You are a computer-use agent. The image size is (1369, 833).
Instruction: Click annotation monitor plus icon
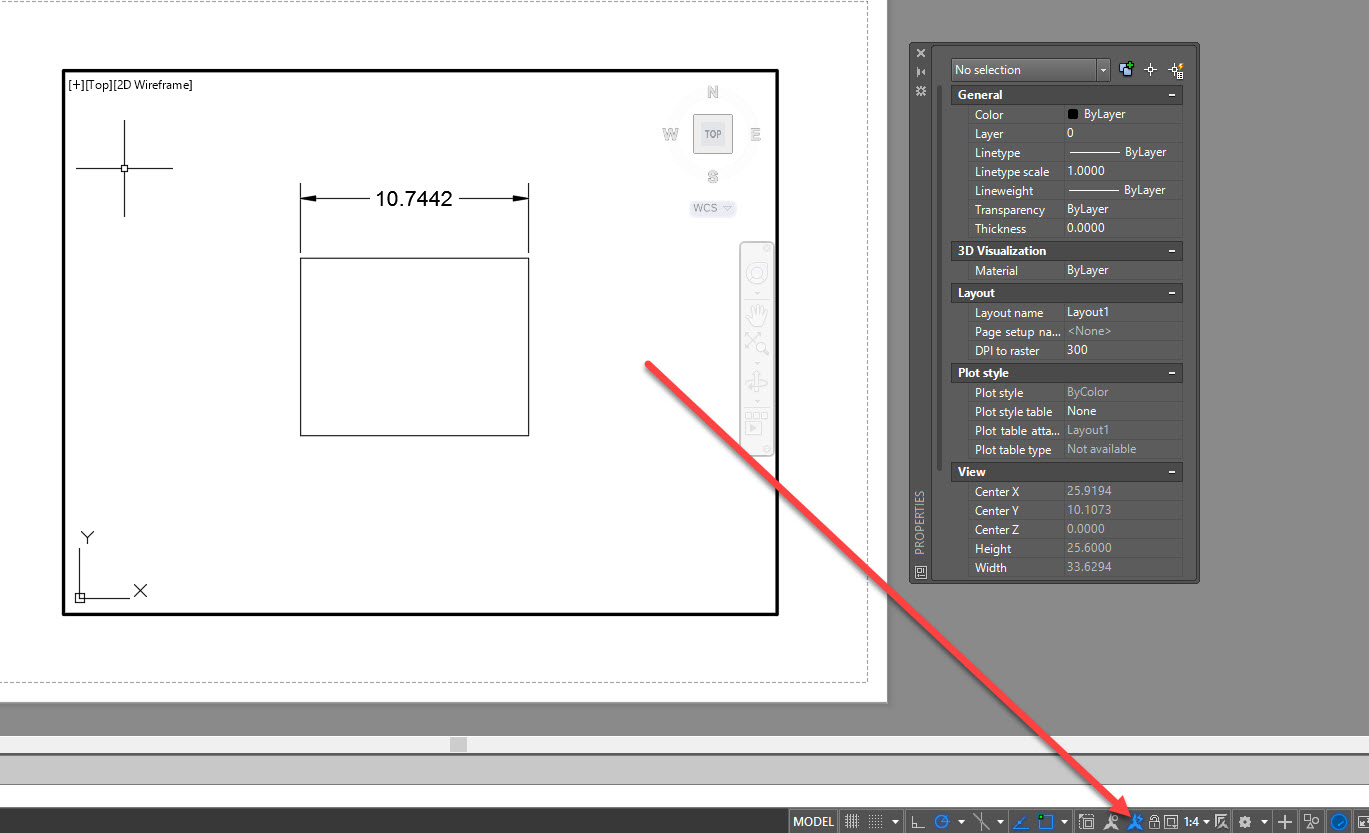[x=1285, y=821]
